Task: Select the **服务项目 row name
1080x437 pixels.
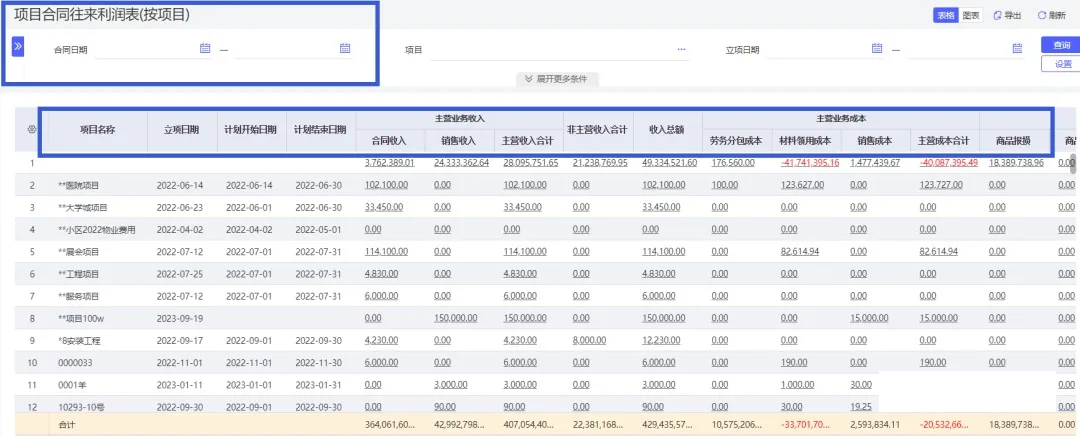Action: point(79,296)
